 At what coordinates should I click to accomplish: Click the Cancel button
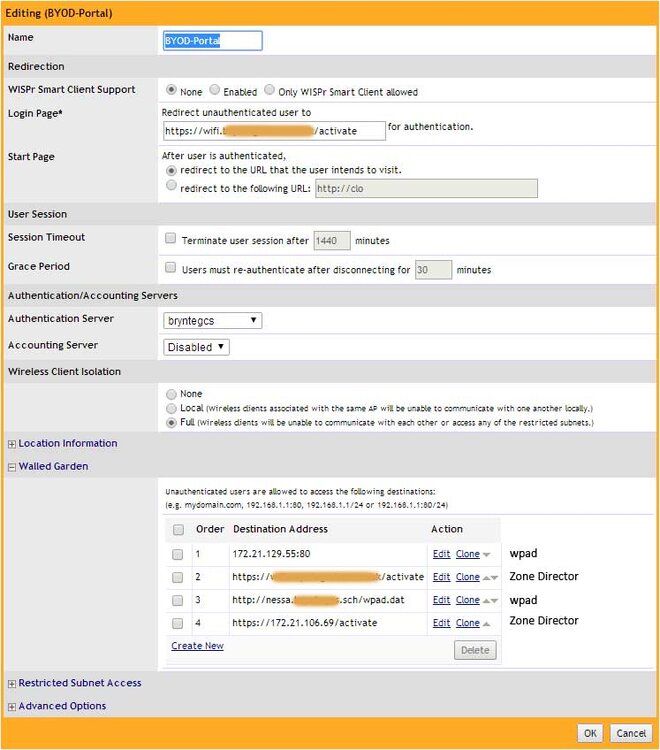(631, 733)
